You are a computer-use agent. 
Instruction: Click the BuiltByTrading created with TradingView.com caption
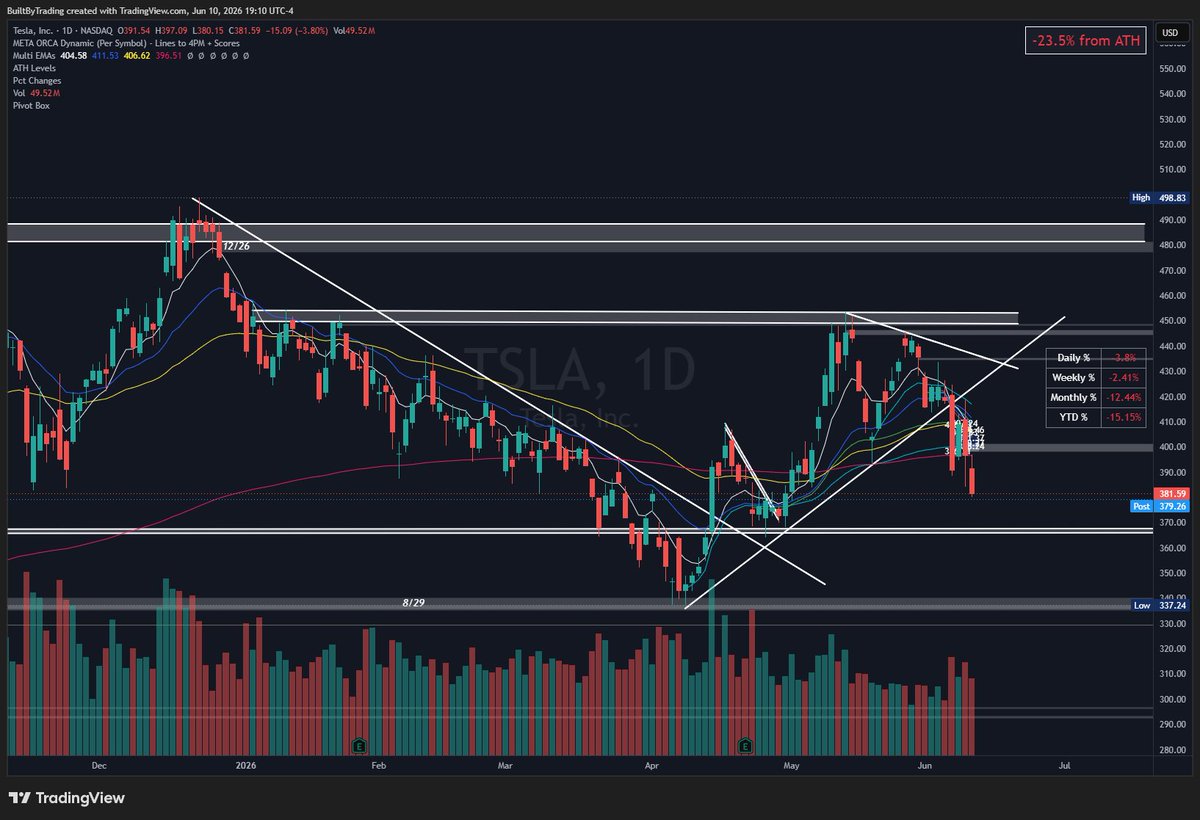click(150, 11)
